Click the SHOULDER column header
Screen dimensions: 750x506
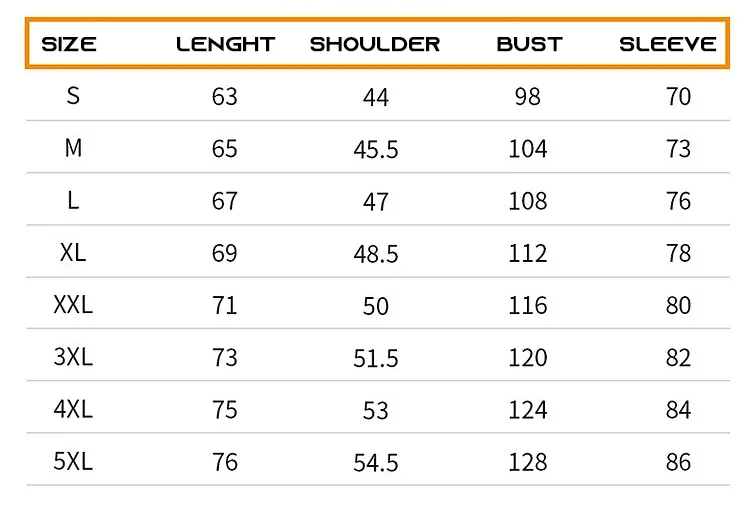click(x=375, y=44)
